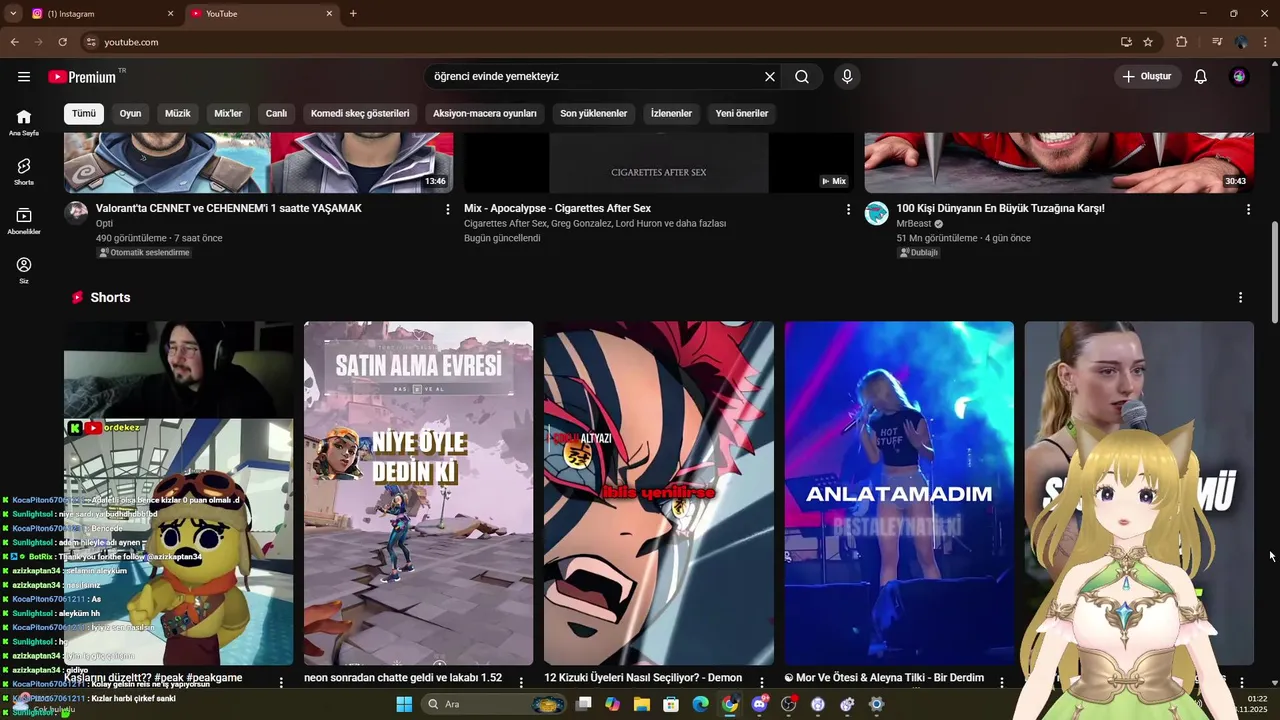Play the SATIN ALMA EVRESİ short
1280x720 pixels.
[x=418, y=493]
